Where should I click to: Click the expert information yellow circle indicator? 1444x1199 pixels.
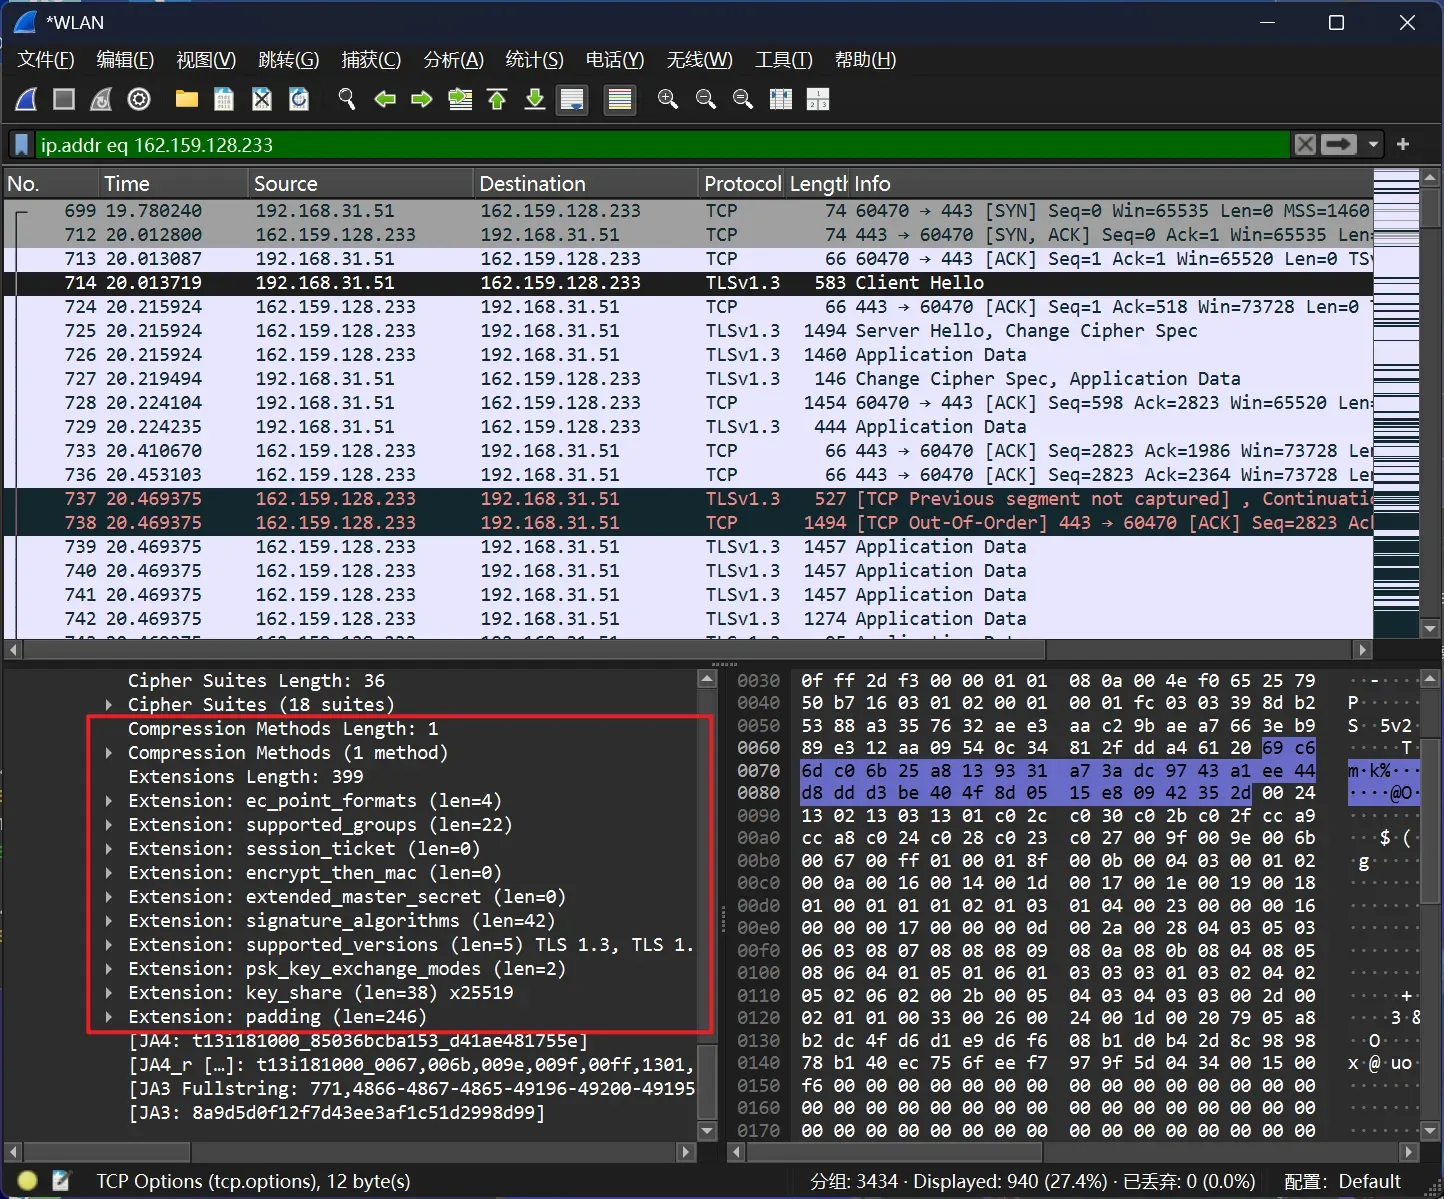pyautogui.click(x=28, y=1181)
